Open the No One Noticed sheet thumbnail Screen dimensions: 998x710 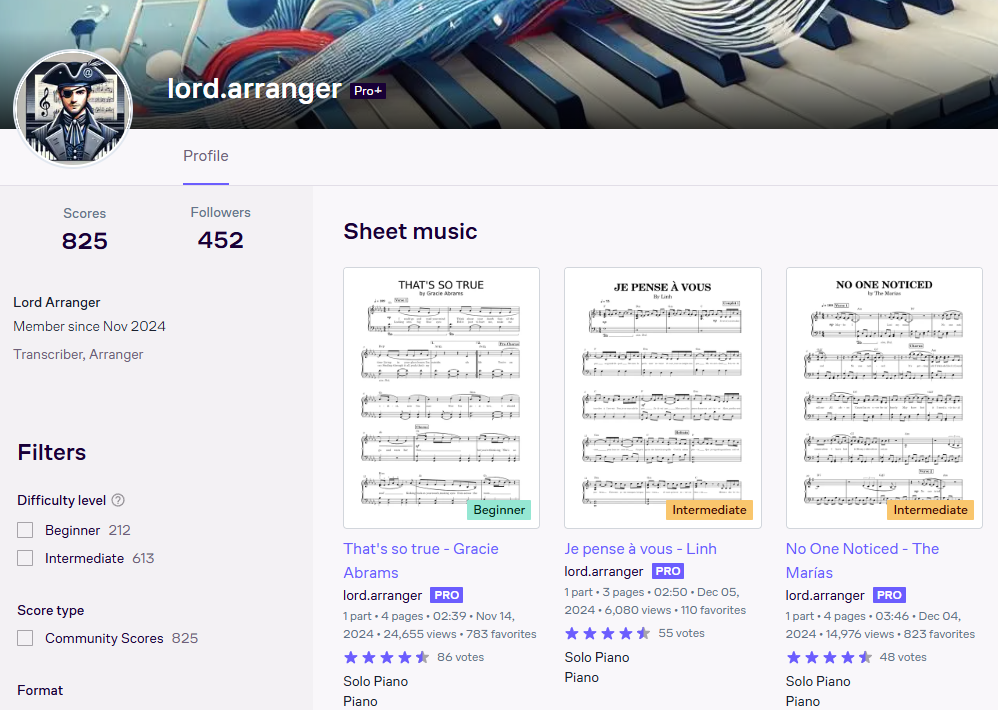[884, 398]
